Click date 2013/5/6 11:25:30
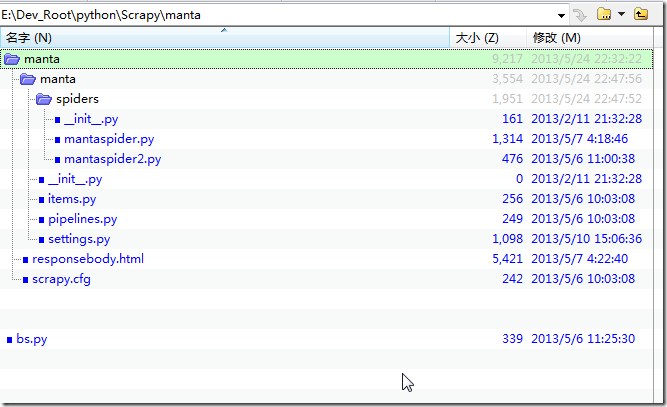 (x=583, y=339)
